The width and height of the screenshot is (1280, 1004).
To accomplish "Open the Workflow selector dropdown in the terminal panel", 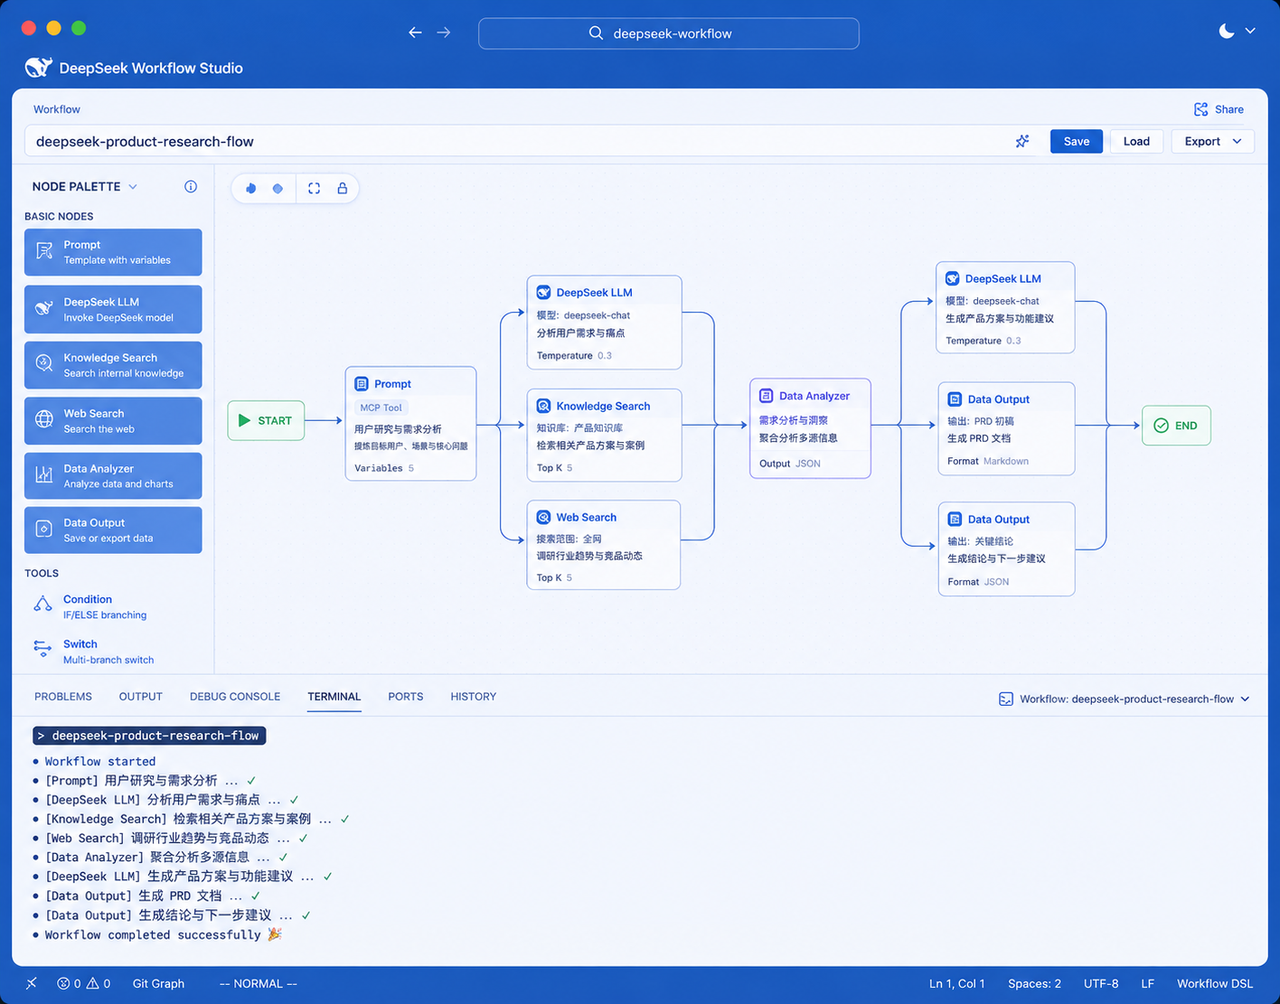I will tap(1125, 699).
